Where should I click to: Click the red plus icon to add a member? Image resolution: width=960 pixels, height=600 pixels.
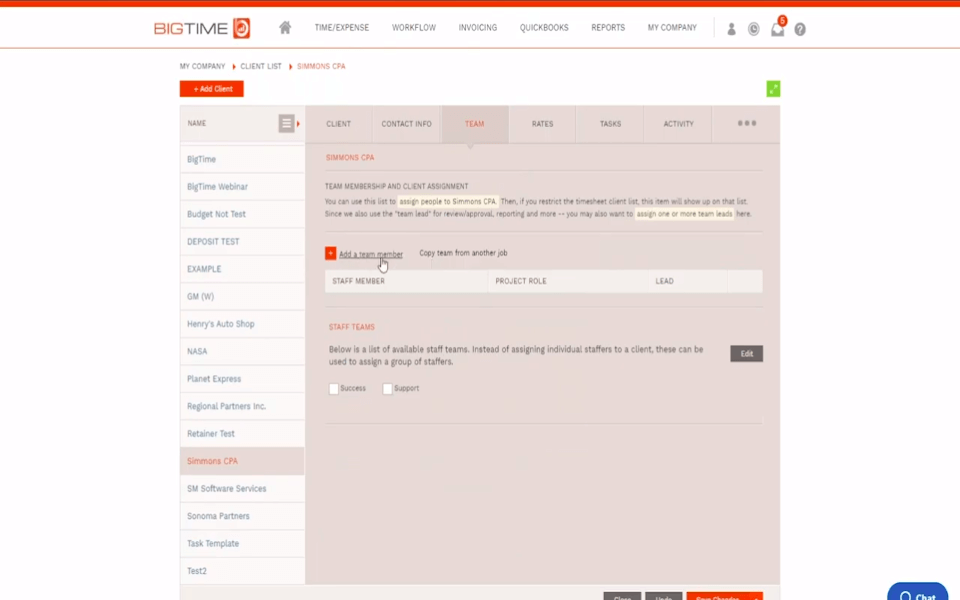[x=331, y=253]
